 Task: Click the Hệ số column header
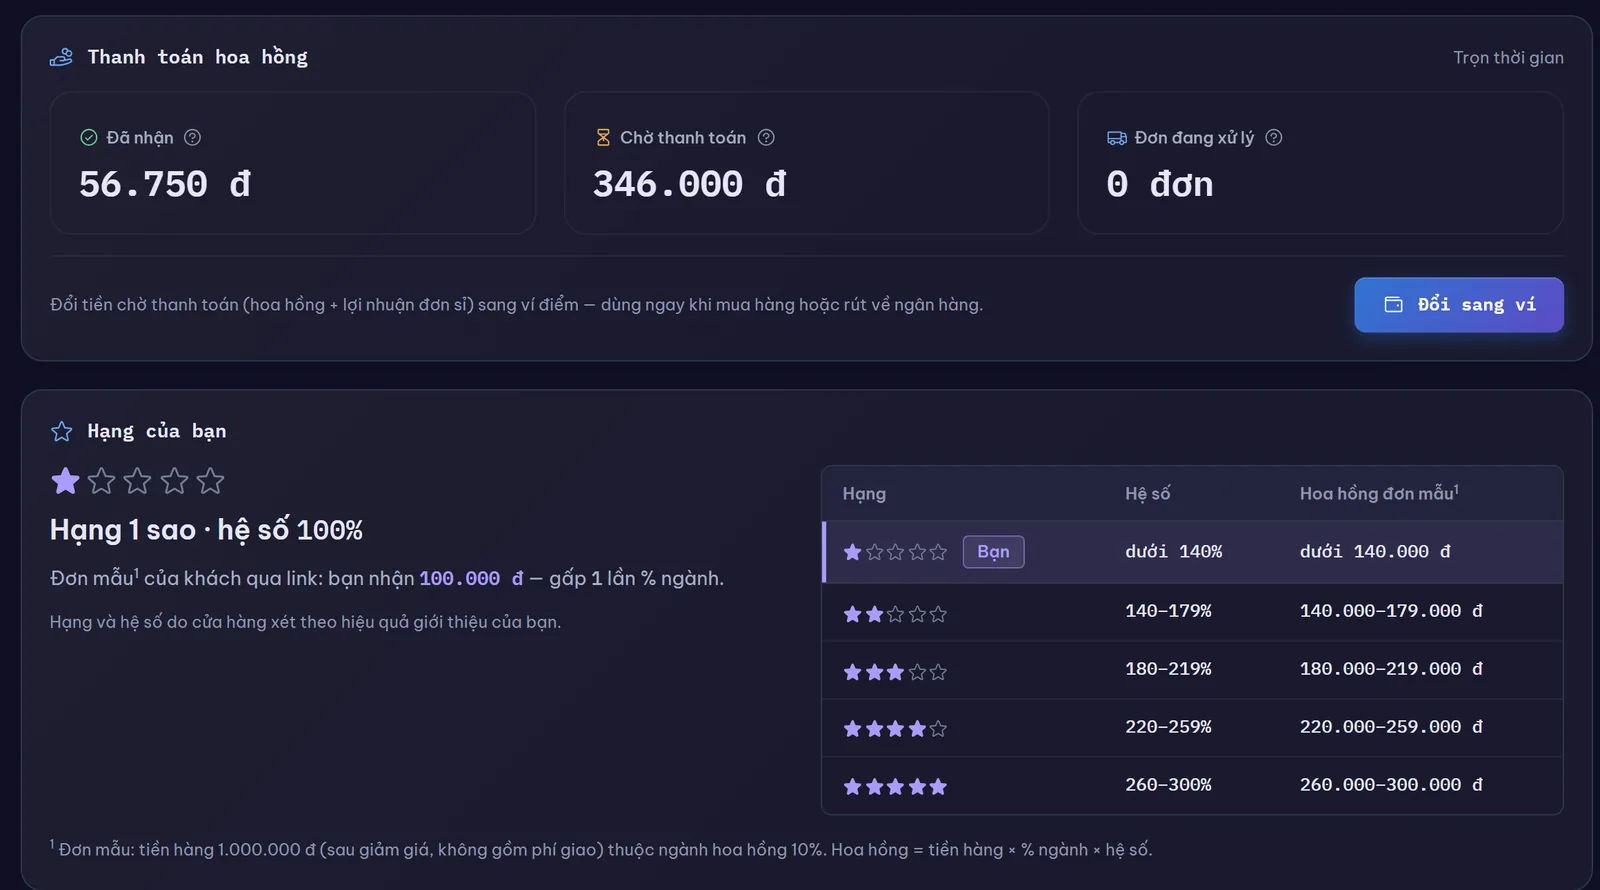[x=1147, y=493]
